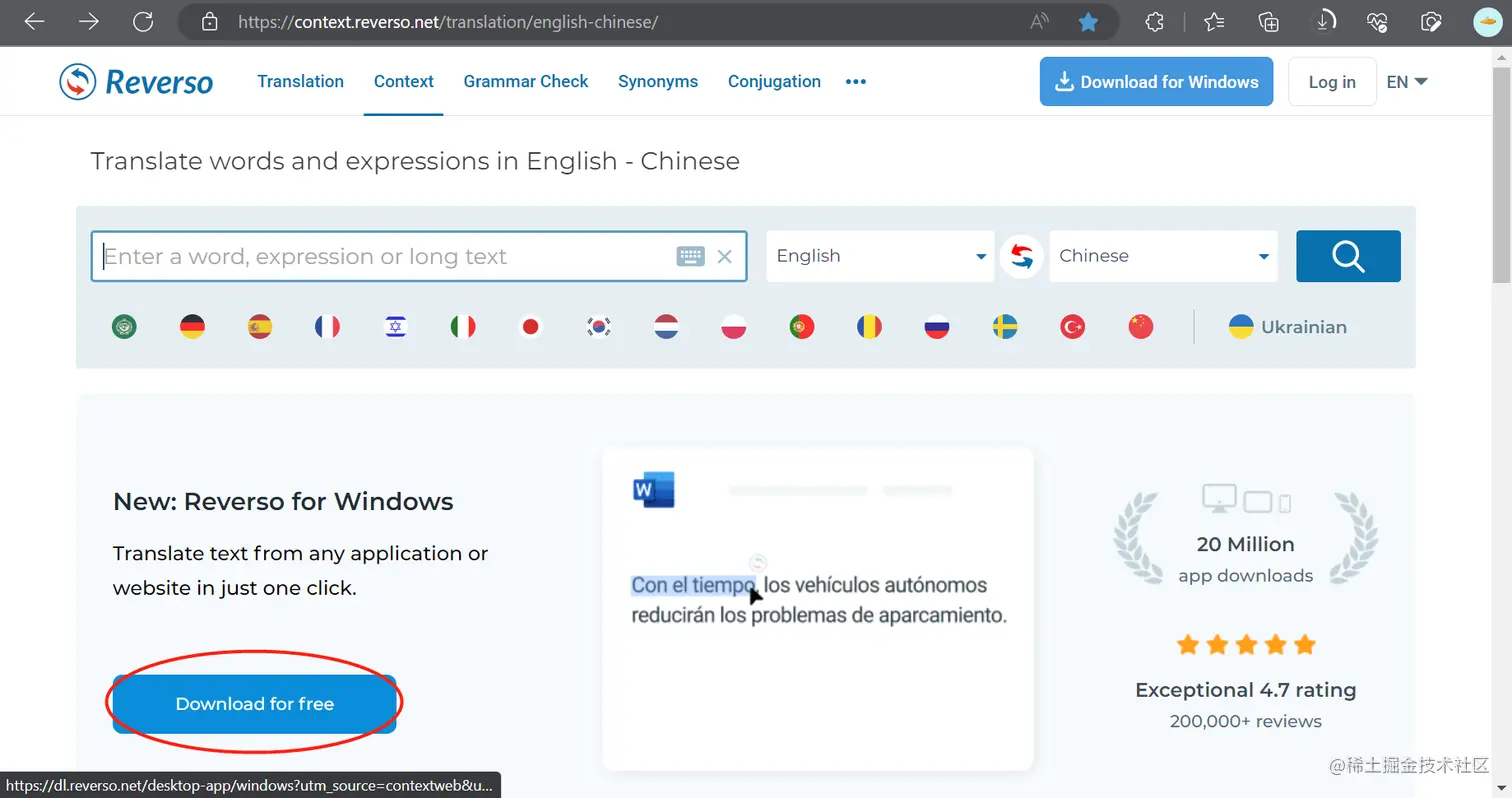Choose the Hebrew (Israel) flag
This screenshot has width=1512, height=798.
(x=395, y=327)
